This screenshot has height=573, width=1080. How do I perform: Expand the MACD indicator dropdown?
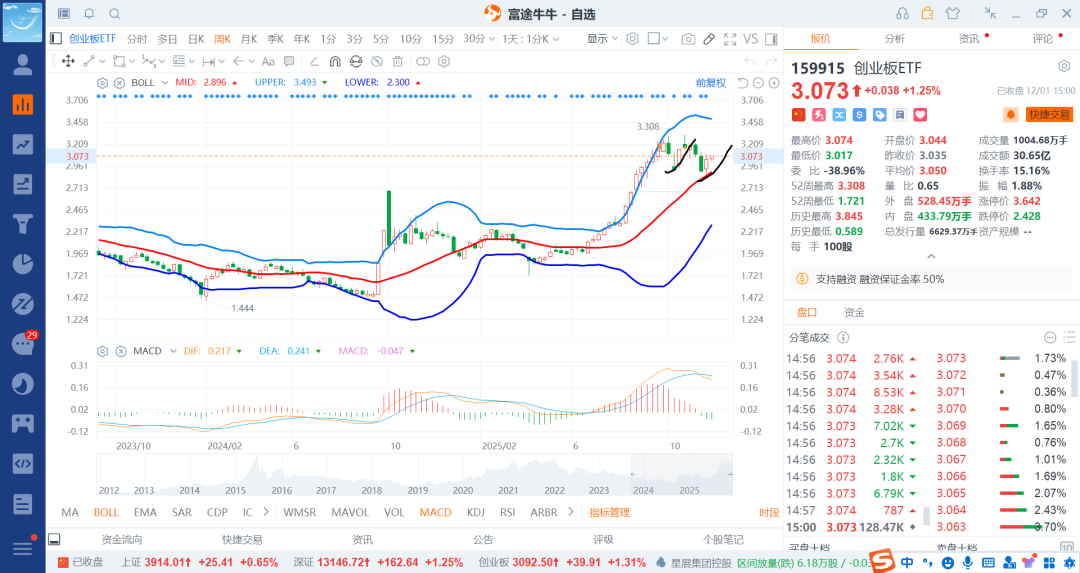(x=173, y=351)
